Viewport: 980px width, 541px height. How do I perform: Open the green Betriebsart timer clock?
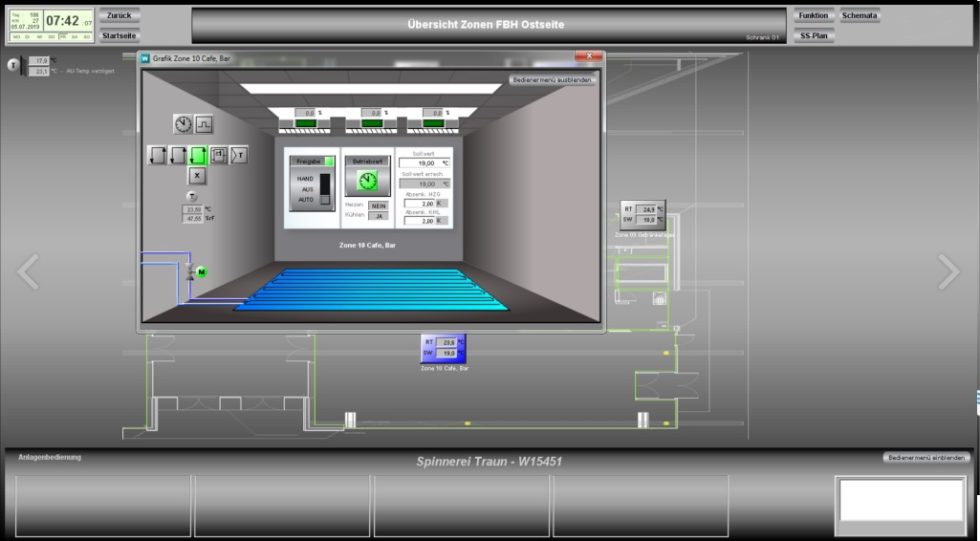[367, 180]
